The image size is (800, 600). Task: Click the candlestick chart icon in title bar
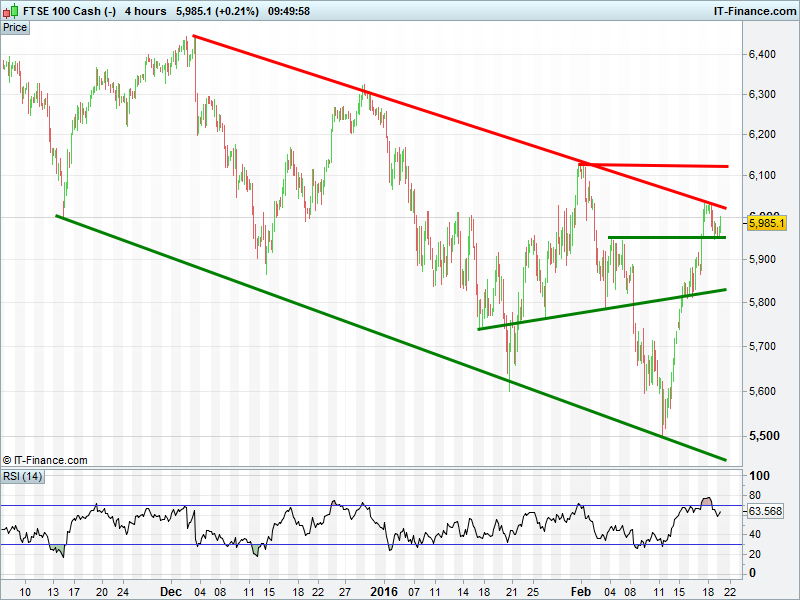point(11,11)
